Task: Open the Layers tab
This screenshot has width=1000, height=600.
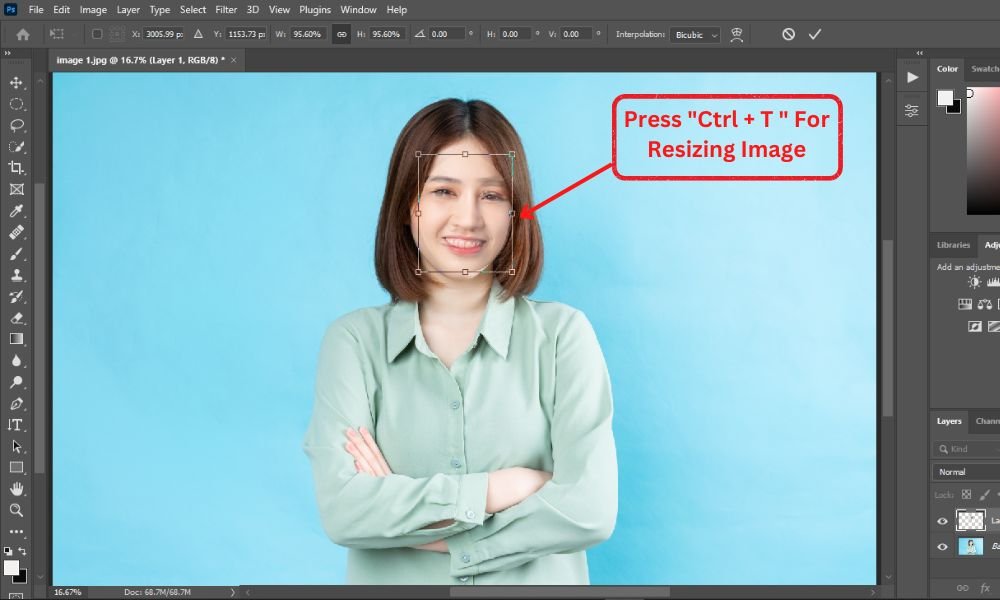Action: [x=948, y=421]
